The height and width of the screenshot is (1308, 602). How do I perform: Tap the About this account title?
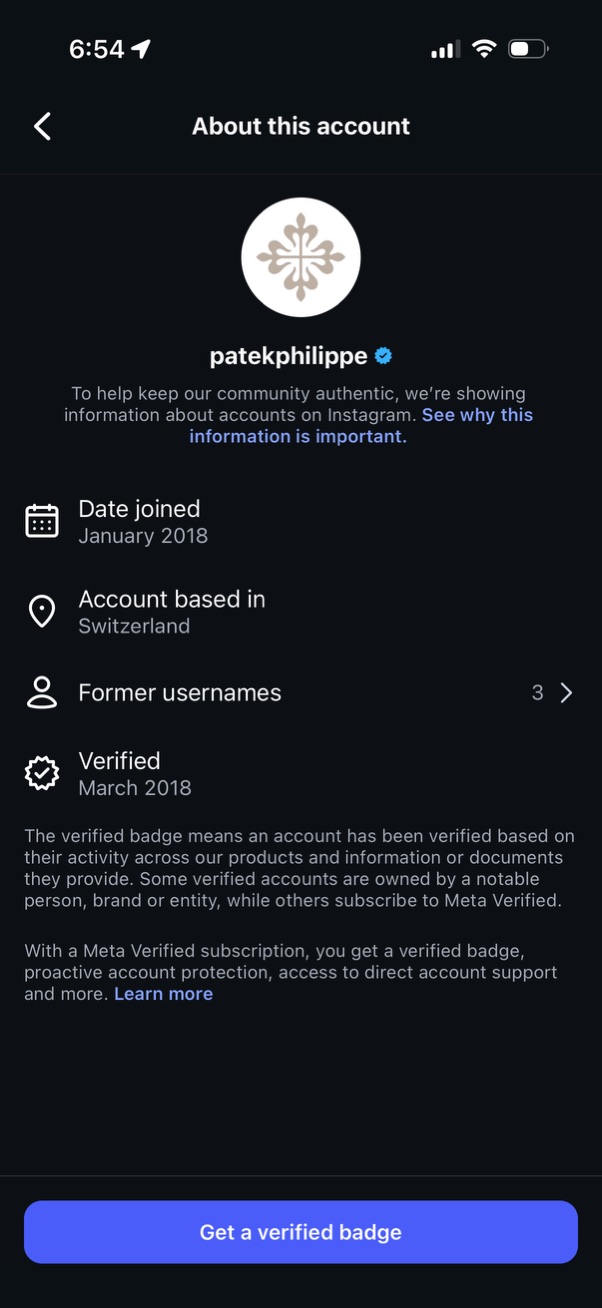coord(301,126)
